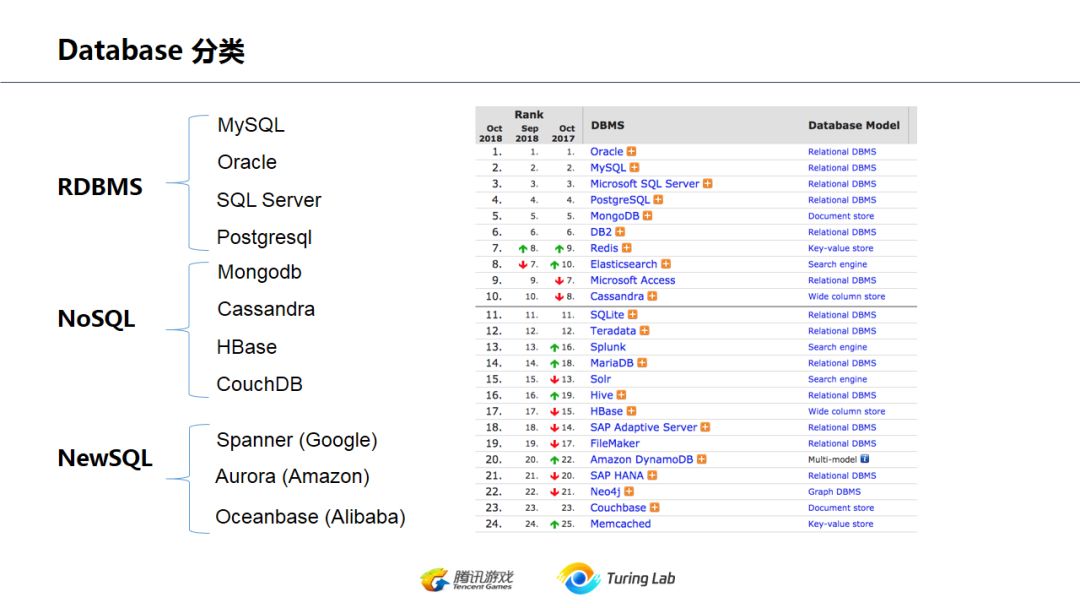Click Key-value store link in Redis row
Screen dimensions: 1080x608
pos(840,248)
